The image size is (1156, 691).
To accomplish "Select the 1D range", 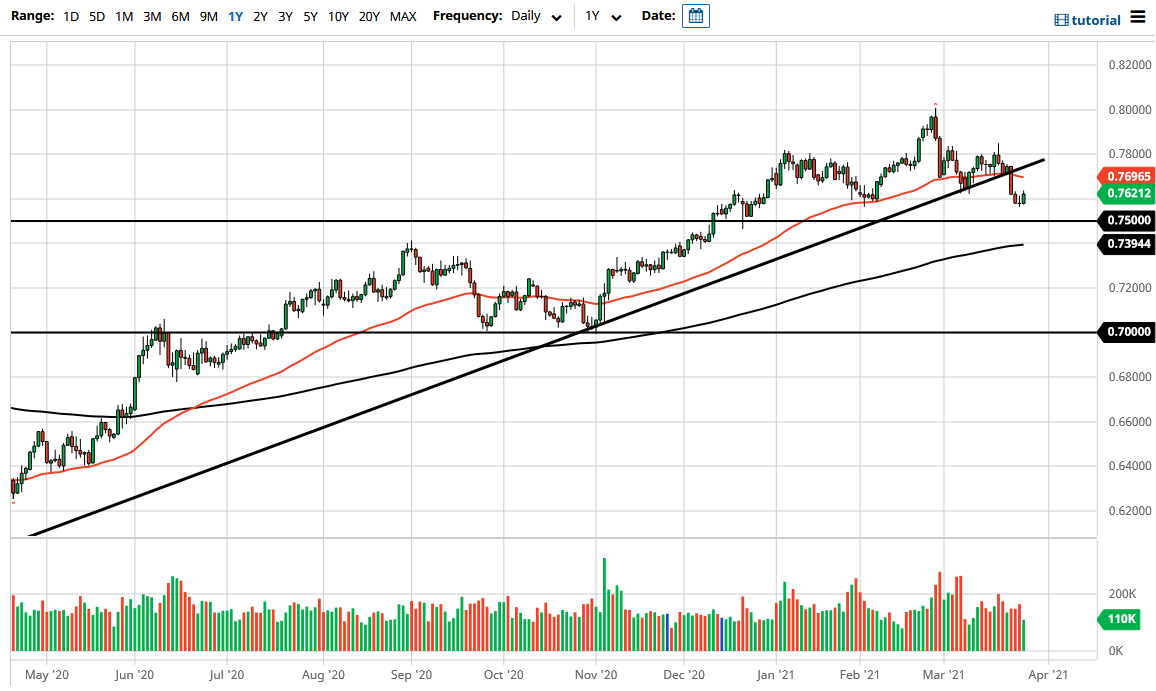I will pyautogui.click(x=71, y=16).
